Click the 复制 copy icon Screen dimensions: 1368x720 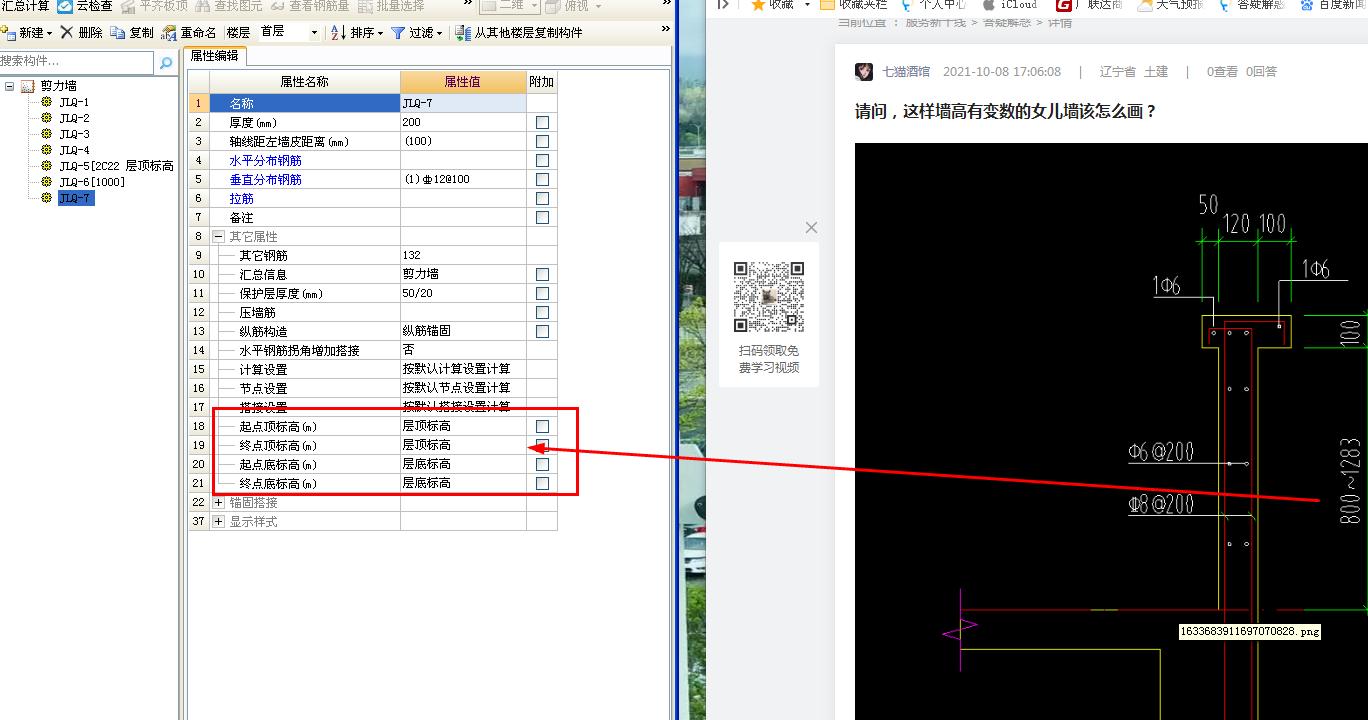point(118,33)
